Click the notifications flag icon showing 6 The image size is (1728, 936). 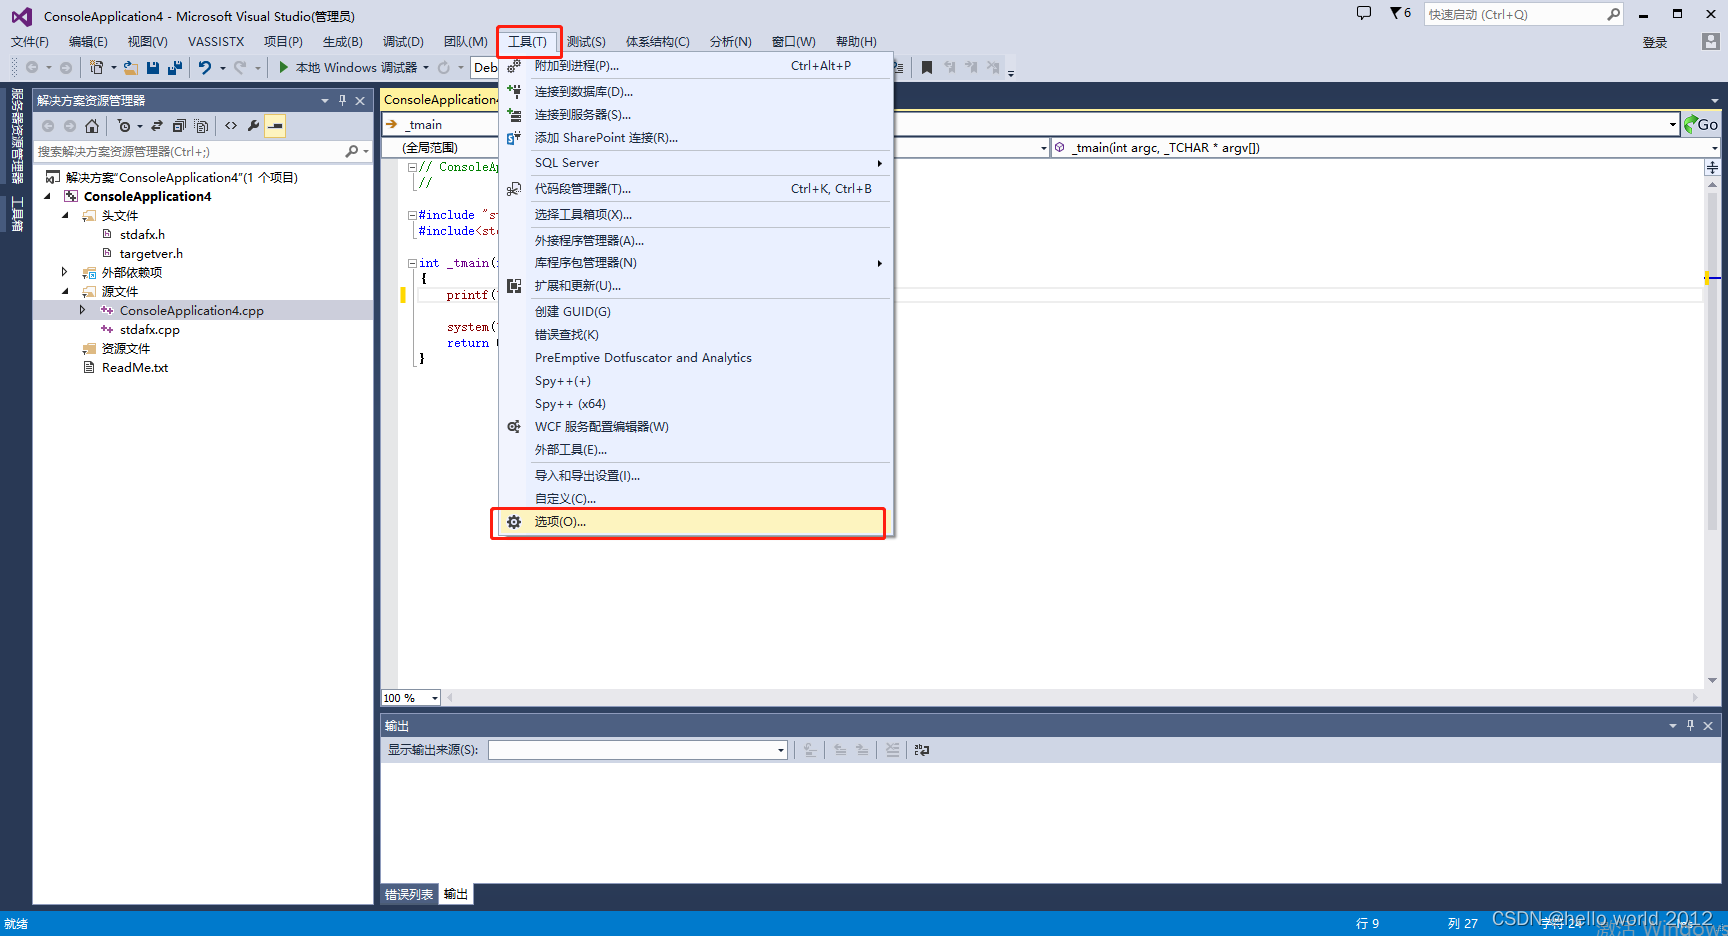click(x=1400, y=13)
